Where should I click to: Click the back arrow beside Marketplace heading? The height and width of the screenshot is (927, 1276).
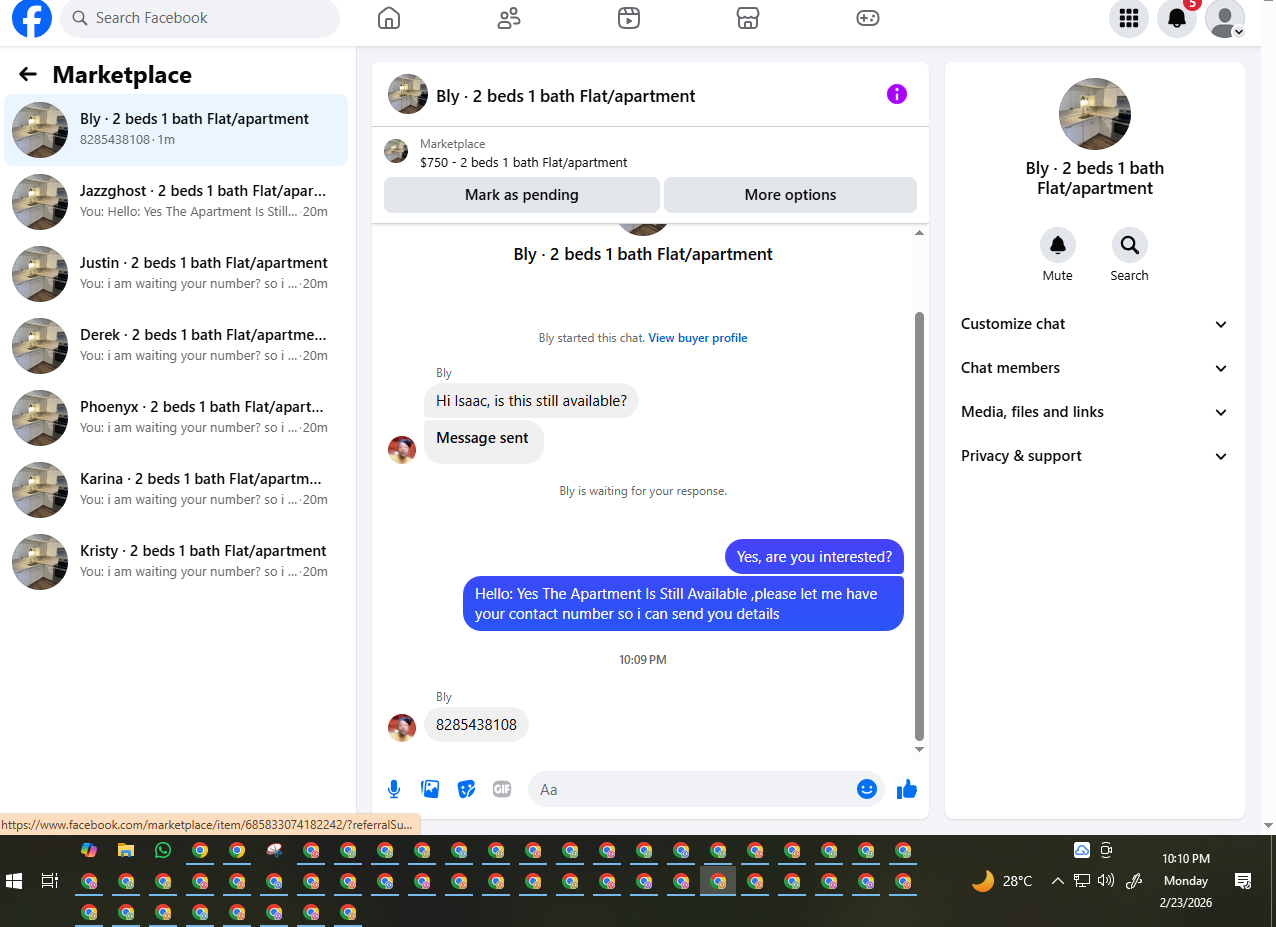pos(28,74)
